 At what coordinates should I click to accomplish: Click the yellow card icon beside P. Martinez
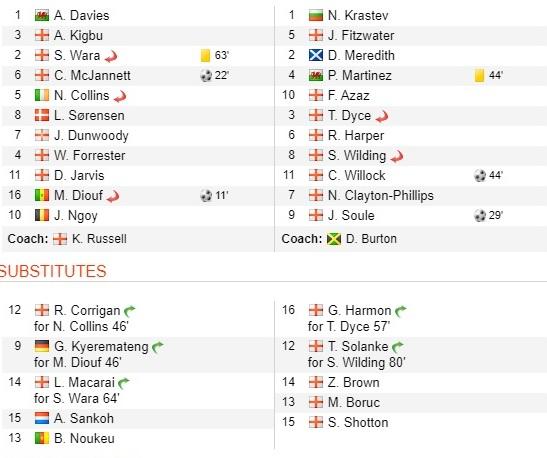click(480, 75)
